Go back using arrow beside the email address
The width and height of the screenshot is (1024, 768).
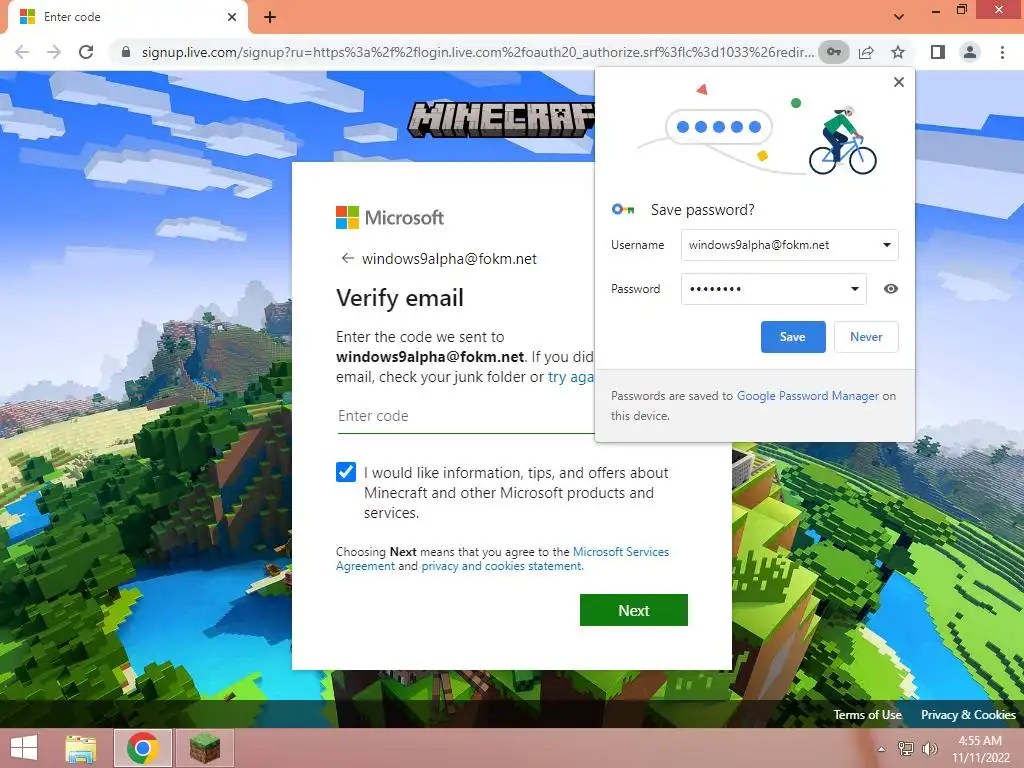pos(347,259)
